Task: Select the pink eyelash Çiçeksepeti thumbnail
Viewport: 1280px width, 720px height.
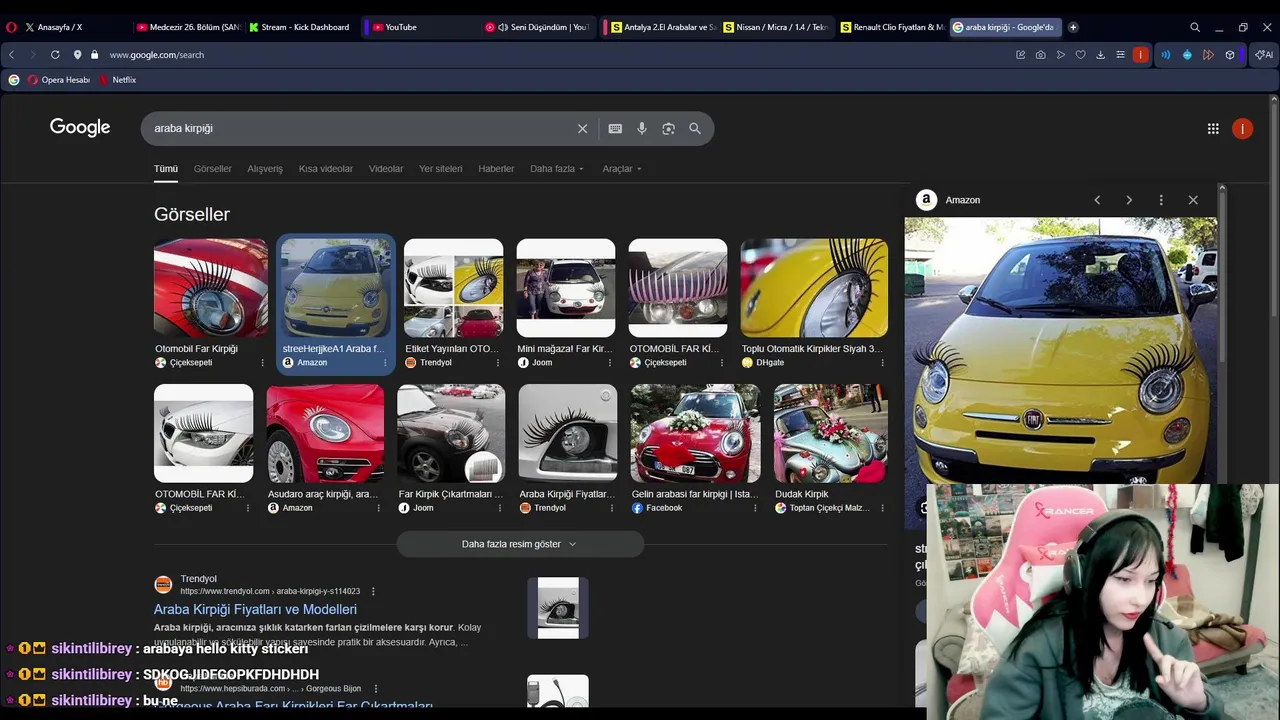Action: [x=678, y=288]
